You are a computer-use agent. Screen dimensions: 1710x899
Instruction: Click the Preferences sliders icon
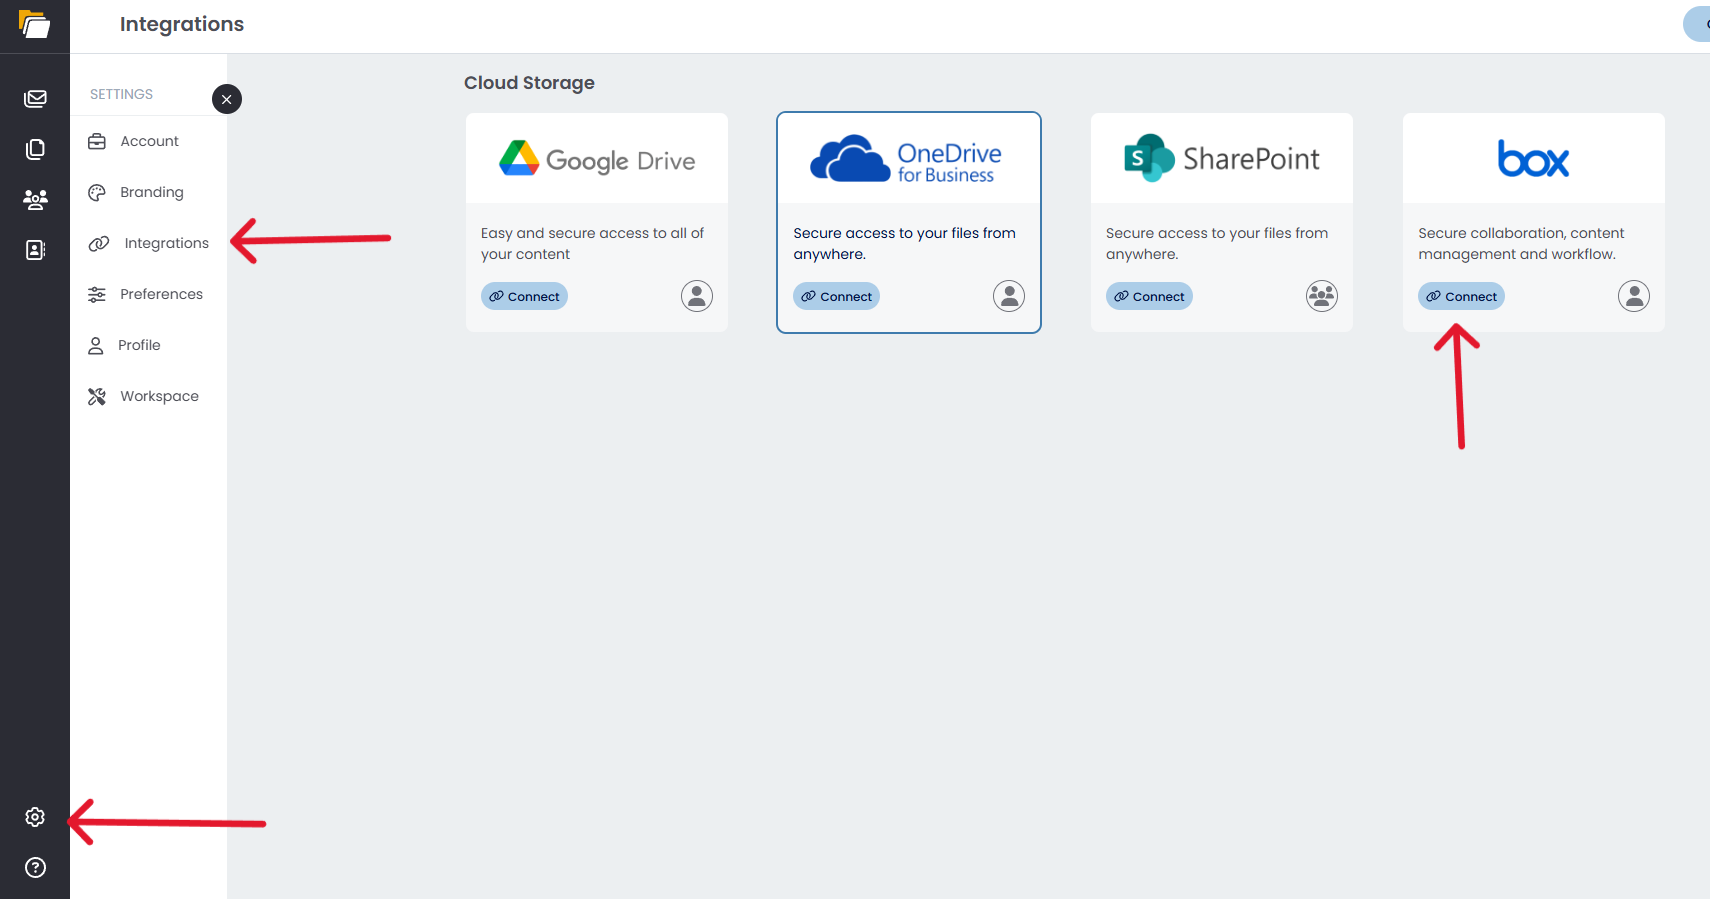[97, 294]
